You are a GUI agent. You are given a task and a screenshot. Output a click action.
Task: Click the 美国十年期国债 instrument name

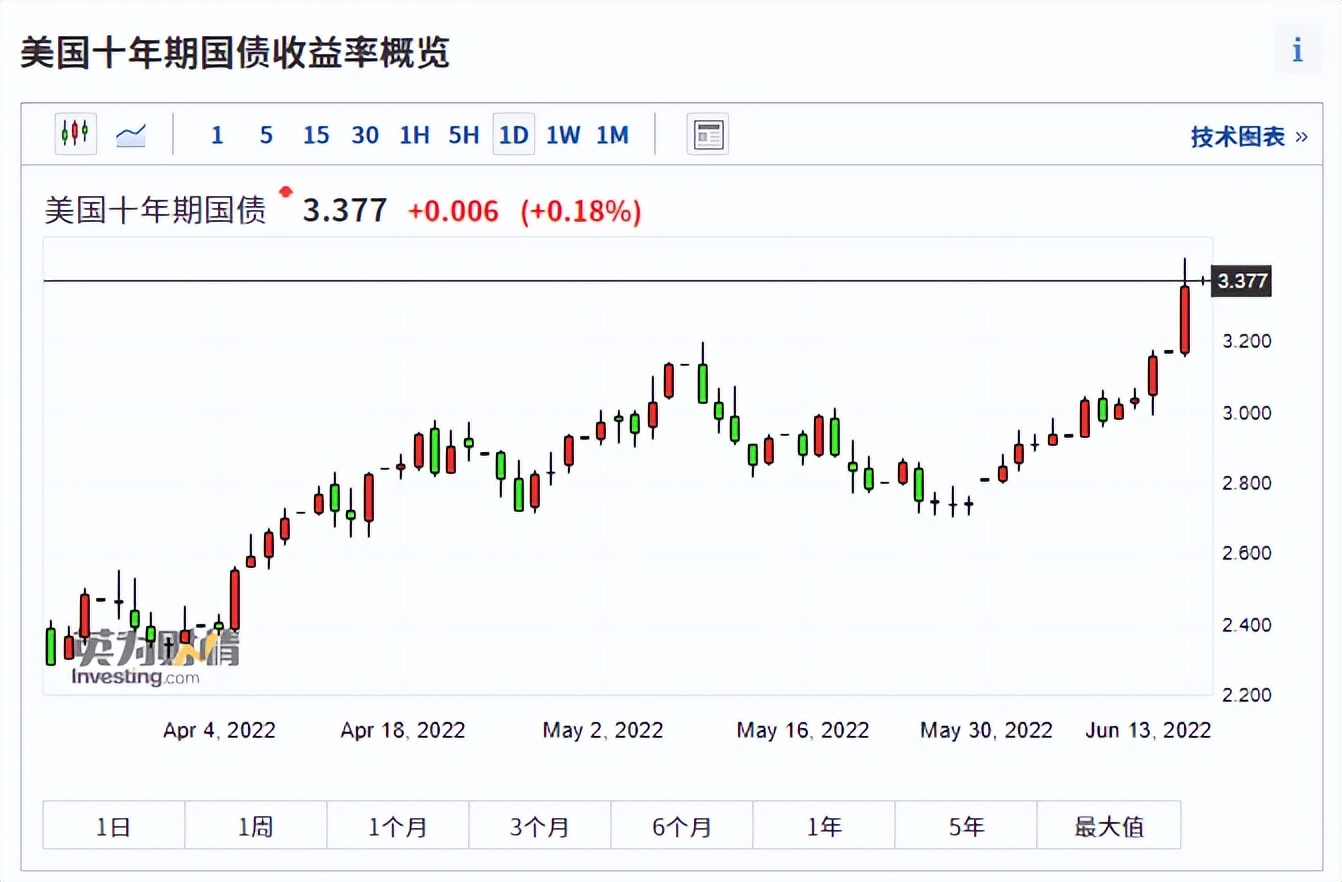point(156,211)
